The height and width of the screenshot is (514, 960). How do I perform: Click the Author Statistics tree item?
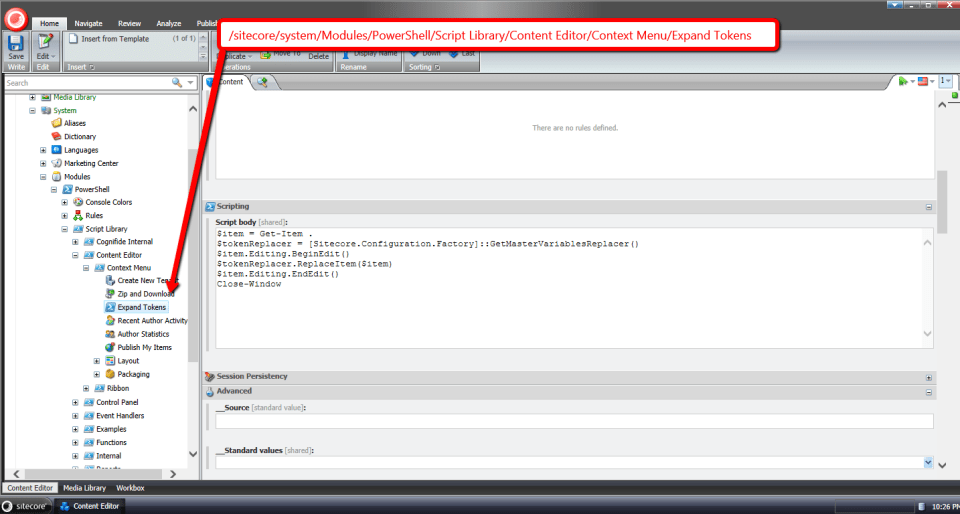tap(143, 334)
